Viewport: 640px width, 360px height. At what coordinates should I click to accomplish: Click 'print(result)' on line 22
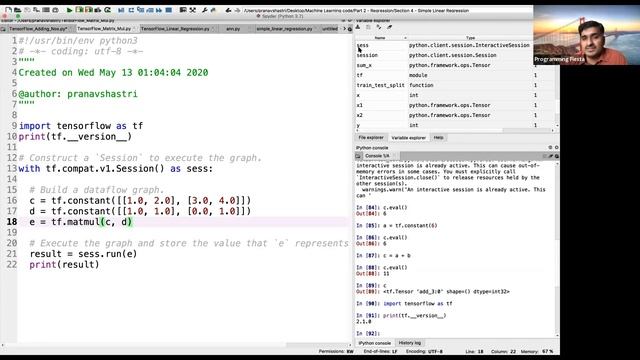click(x=64, y=264)
